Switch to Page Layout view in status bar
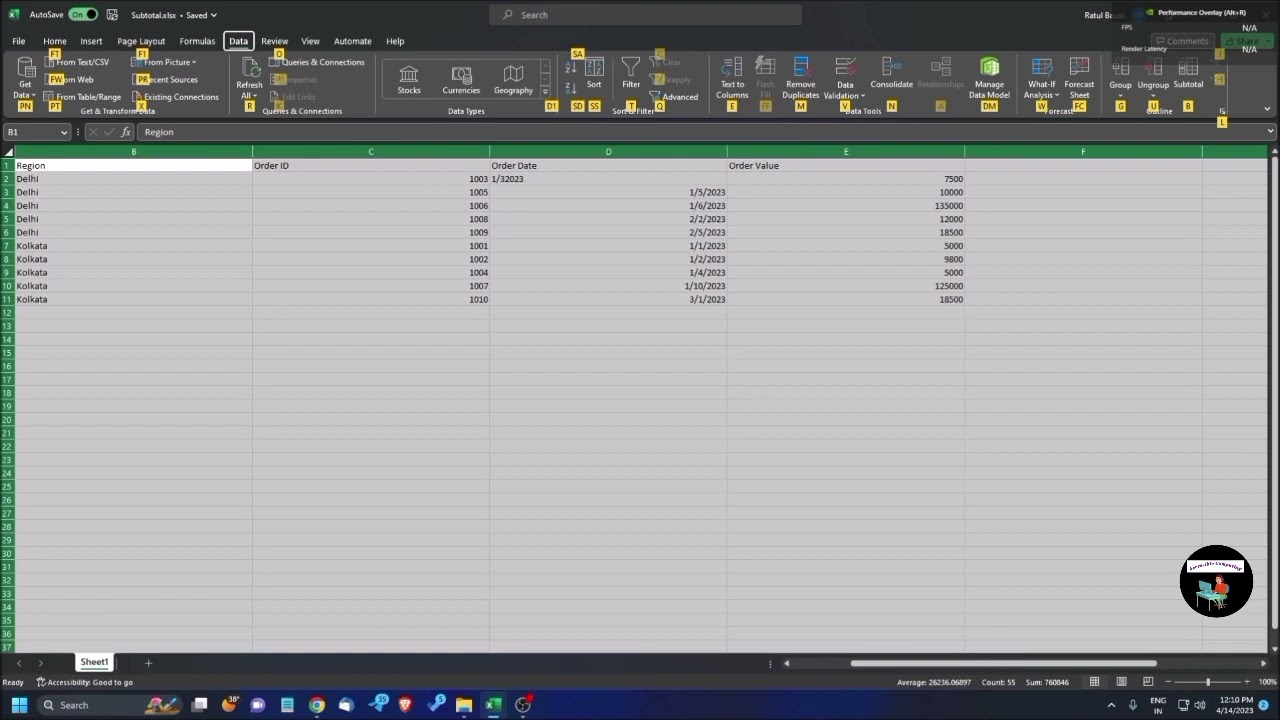1280x720 pixels. point(1121,682)
